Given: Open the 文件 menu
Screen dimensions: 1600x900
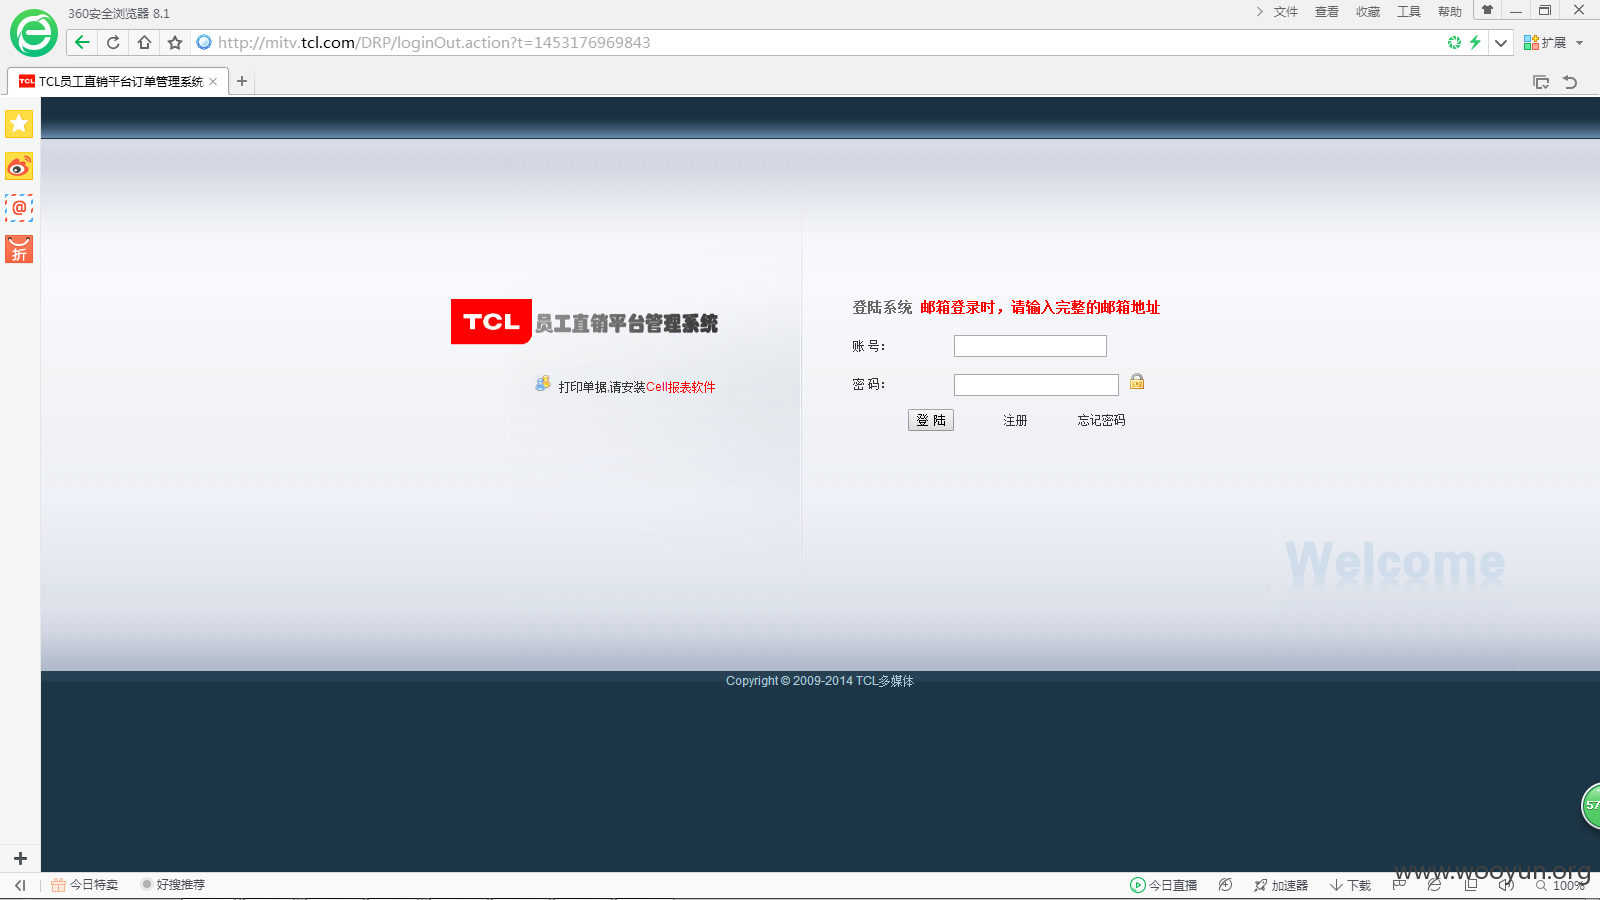Looking at the screenshot, I should coord(1286,12).
